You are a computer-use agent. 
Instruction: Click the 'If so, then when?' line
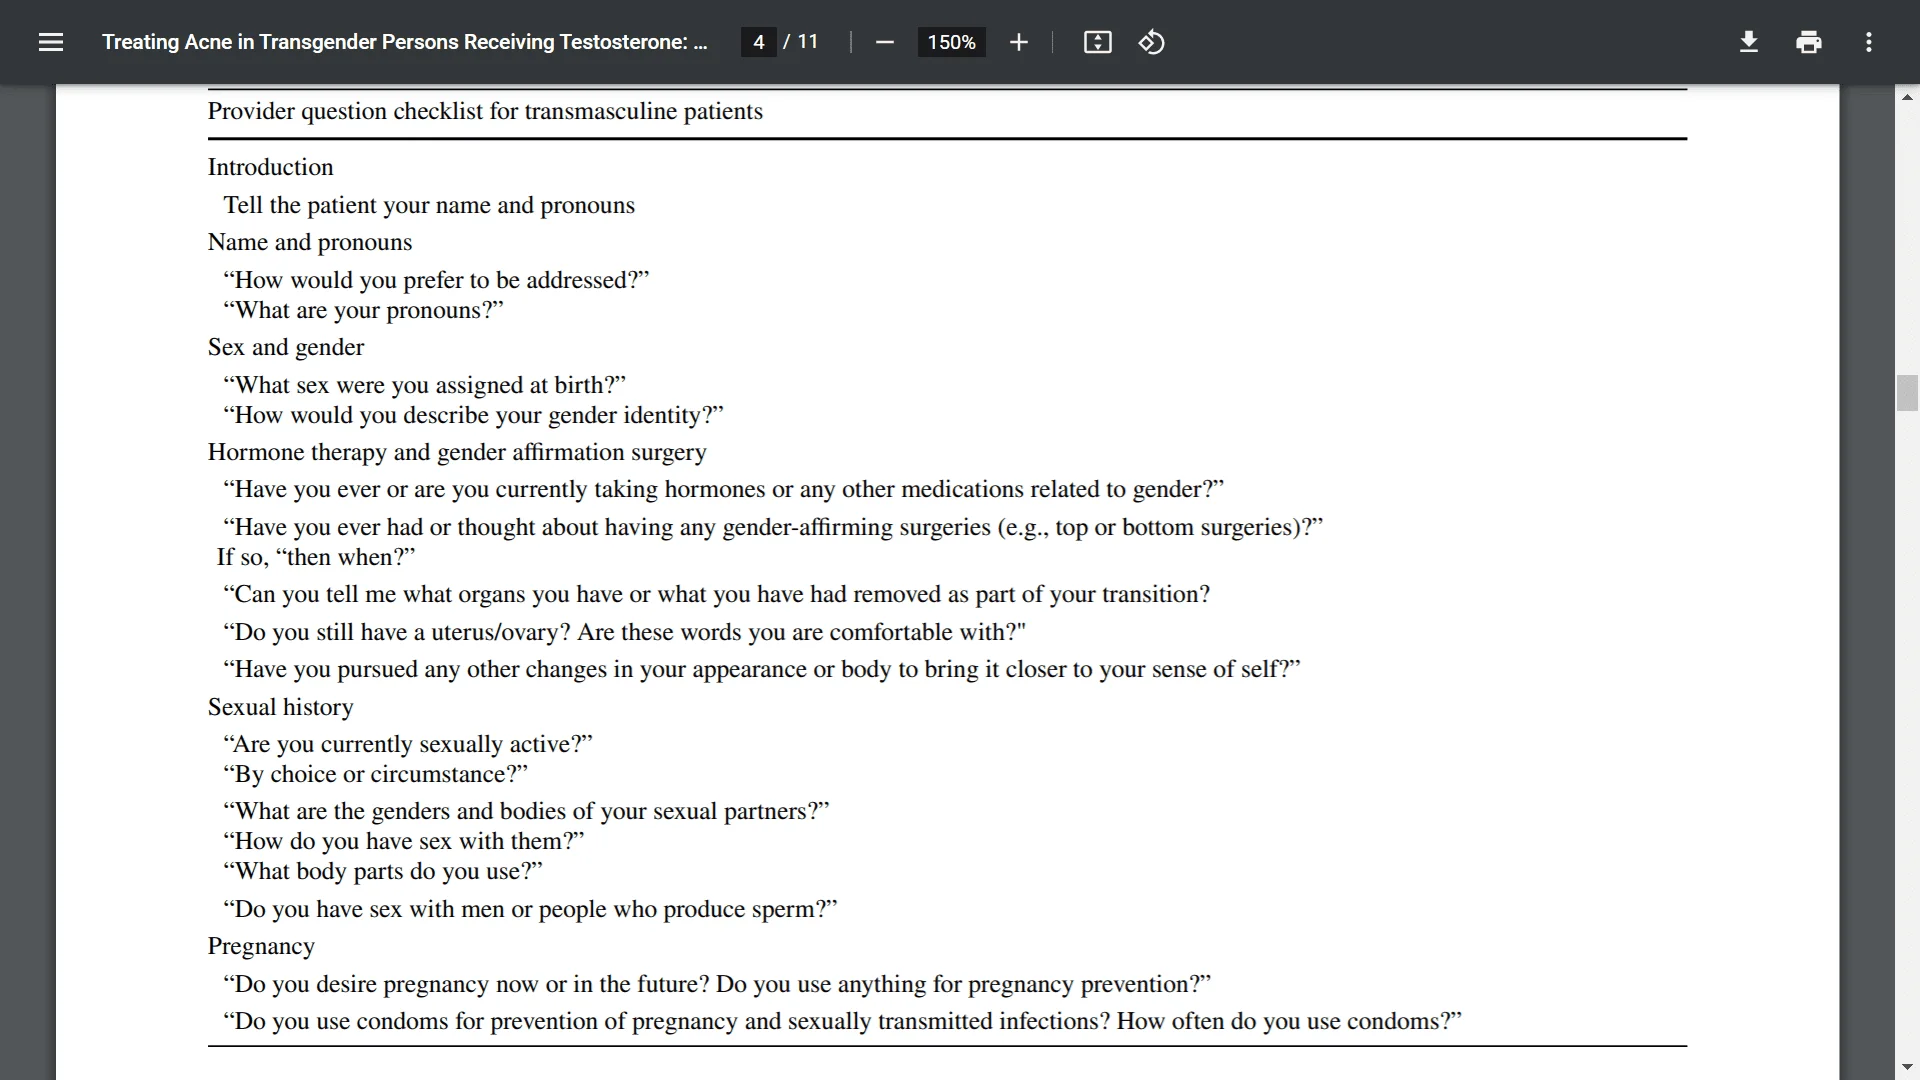(x=316, y=557)
